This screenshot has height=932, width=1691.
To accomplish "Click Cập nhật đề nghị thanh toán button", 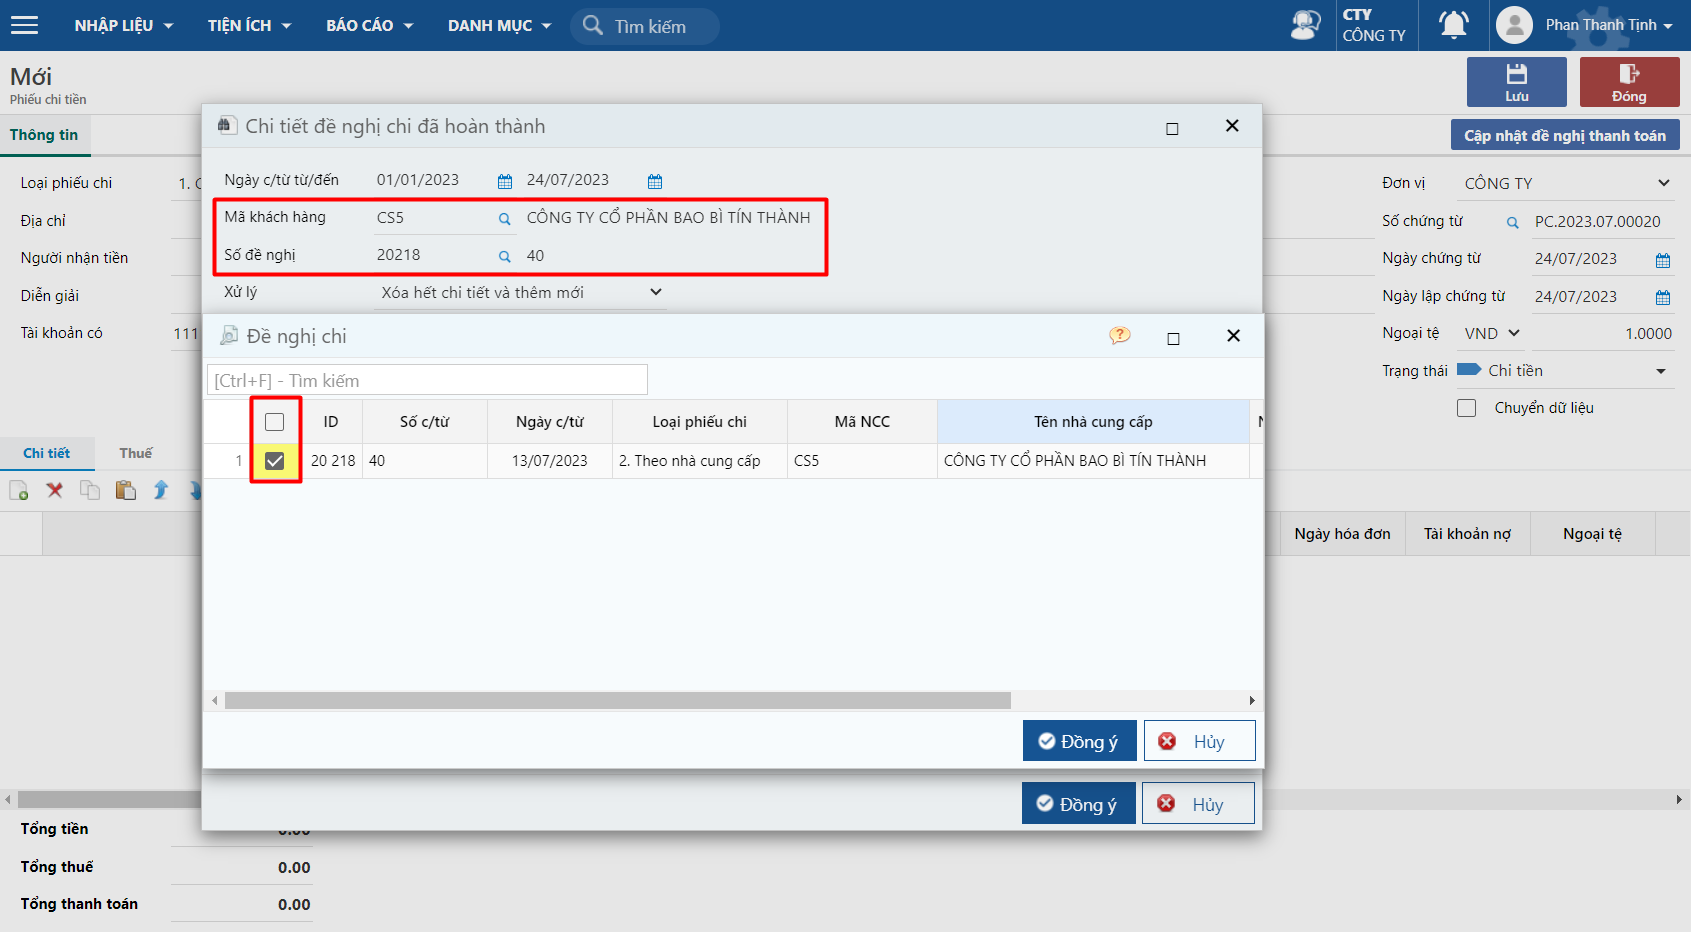I will [1564, 135].
